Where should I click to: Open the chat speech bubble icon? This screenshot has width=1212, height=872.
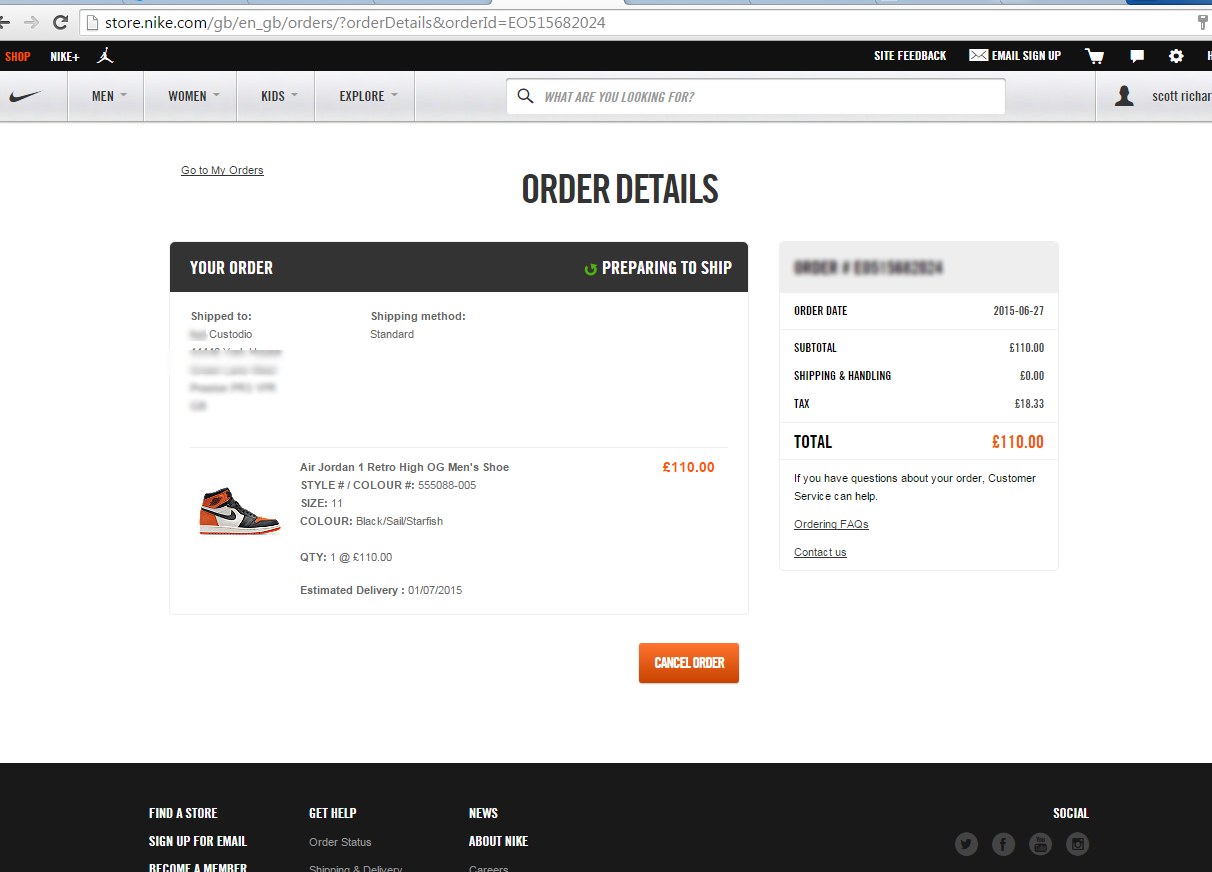point(1137,56)
